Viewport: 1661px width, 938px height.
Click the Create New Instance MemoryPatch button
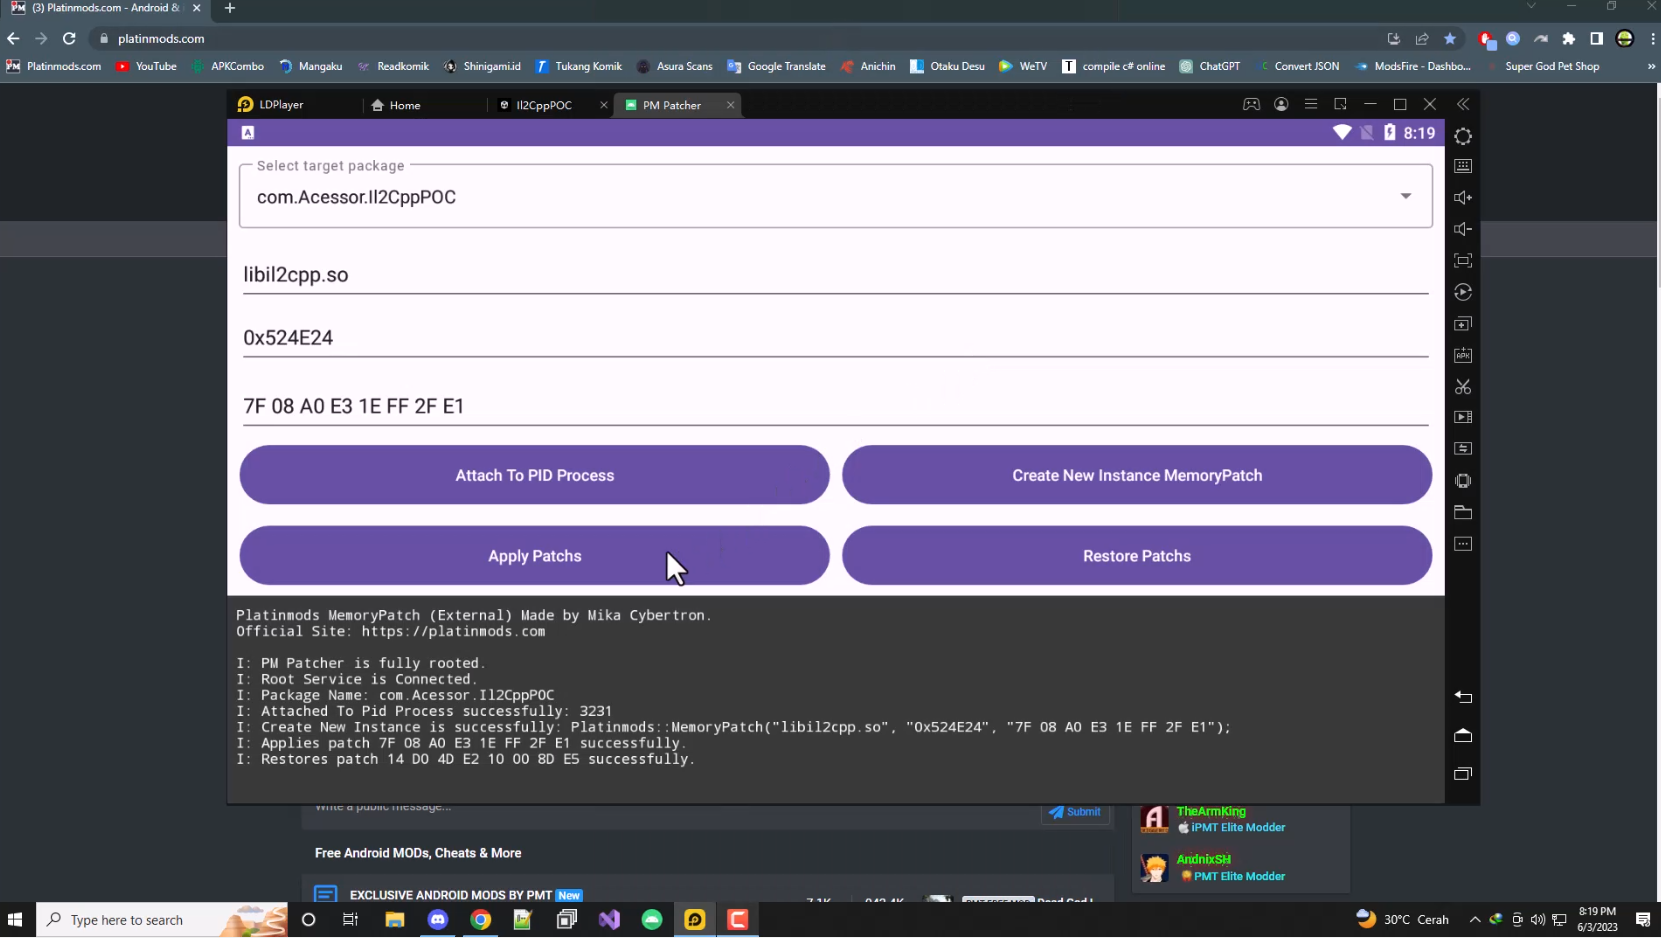tap(1137, 475)
